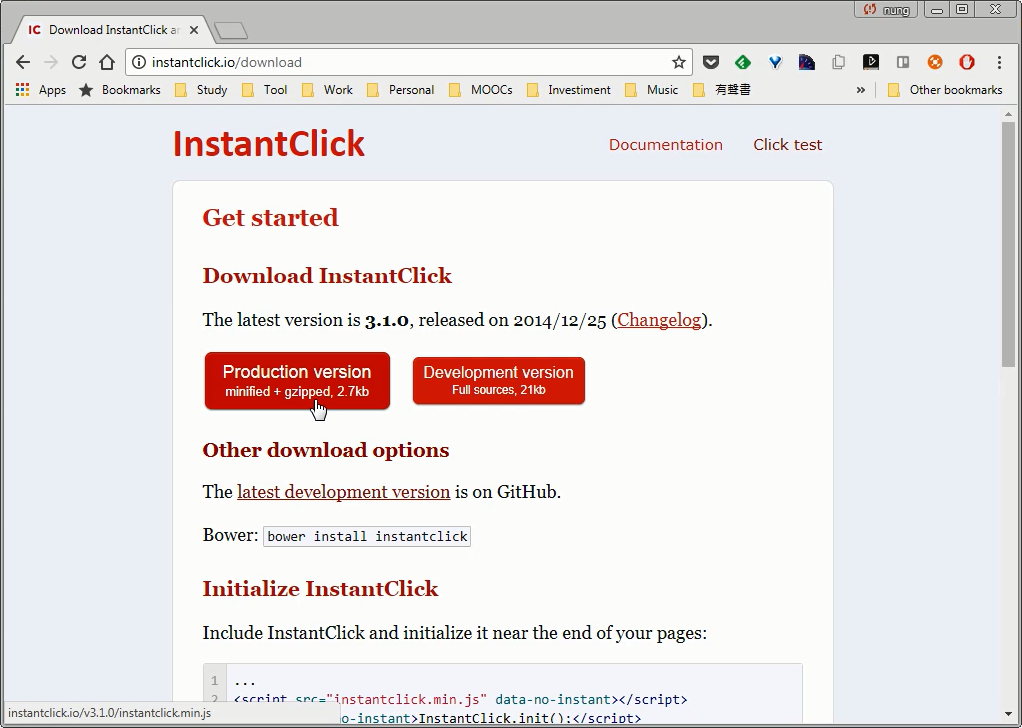Open the Click test link
Screen dimensions: 1022x728
point(787,145)
